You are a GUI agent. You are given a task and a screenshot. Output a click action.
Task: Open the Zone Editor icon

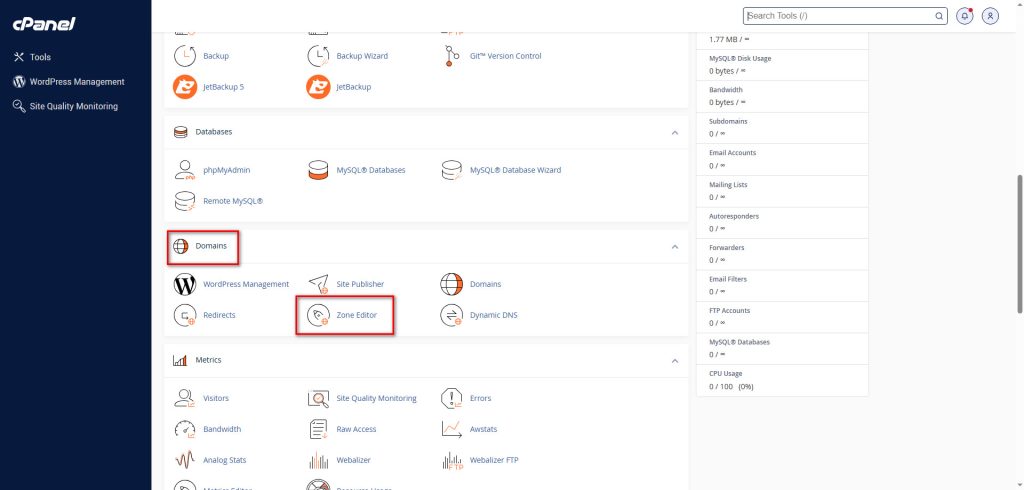[319, 315]
